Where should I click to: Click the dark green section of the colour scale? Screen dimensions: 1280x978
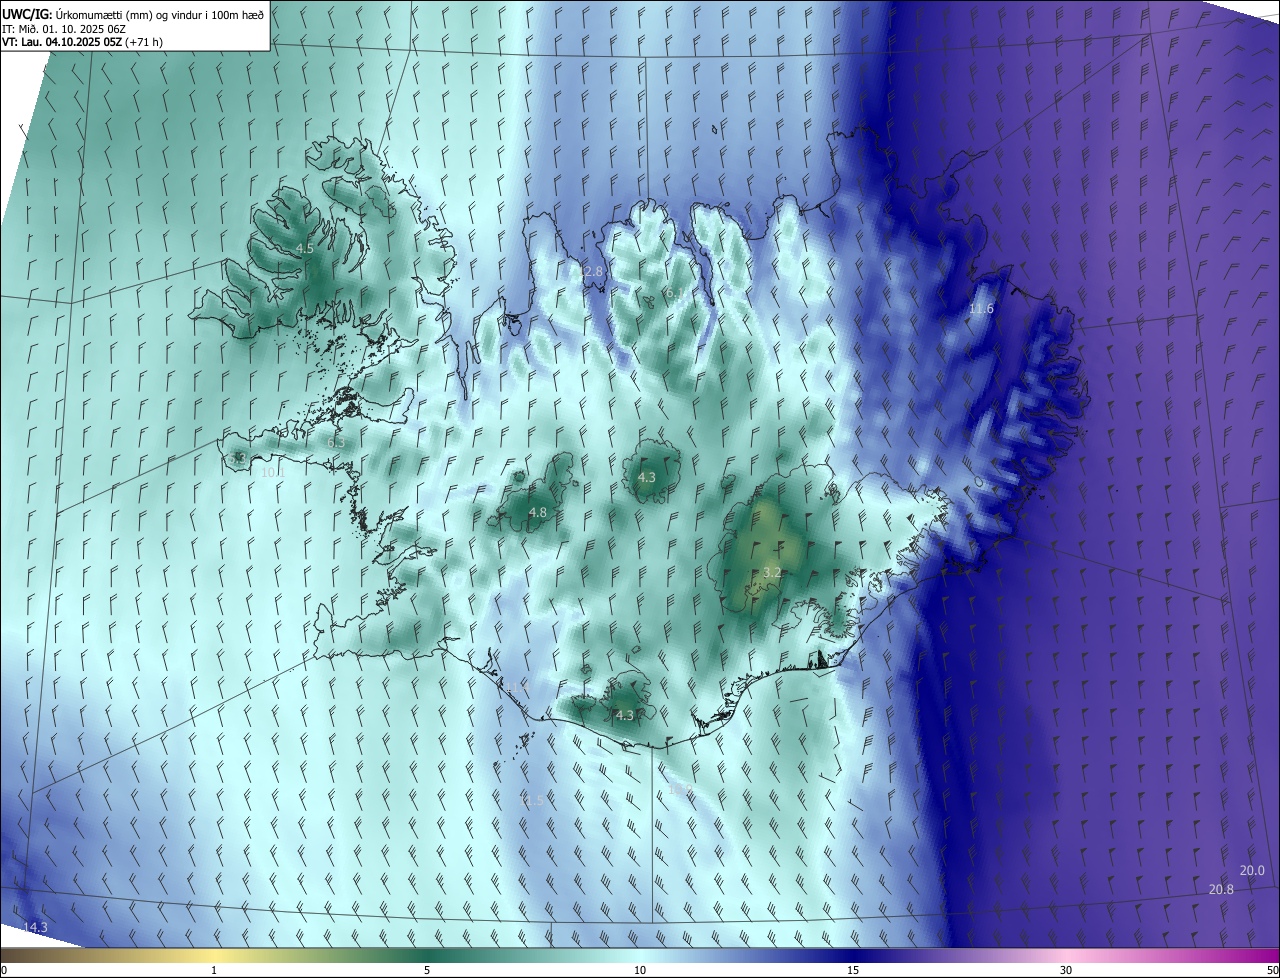pos(427,956)
